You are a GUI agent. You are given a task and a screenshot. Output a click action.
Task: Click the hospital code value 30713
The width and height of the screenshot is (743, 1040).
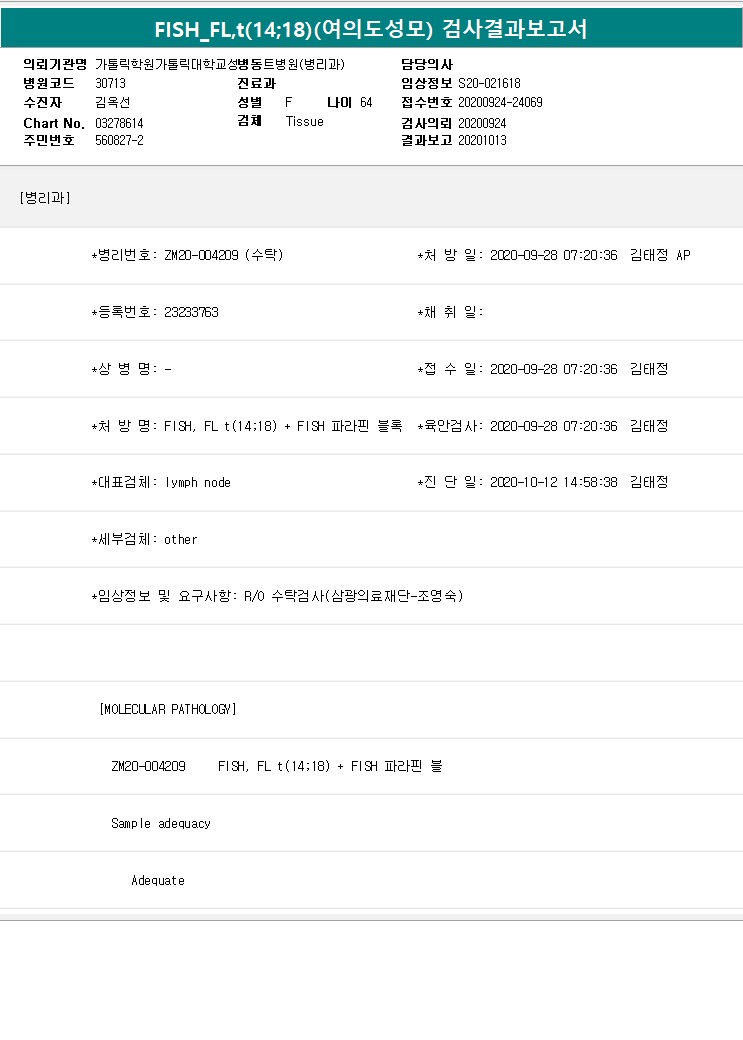(x=110, y=83)
